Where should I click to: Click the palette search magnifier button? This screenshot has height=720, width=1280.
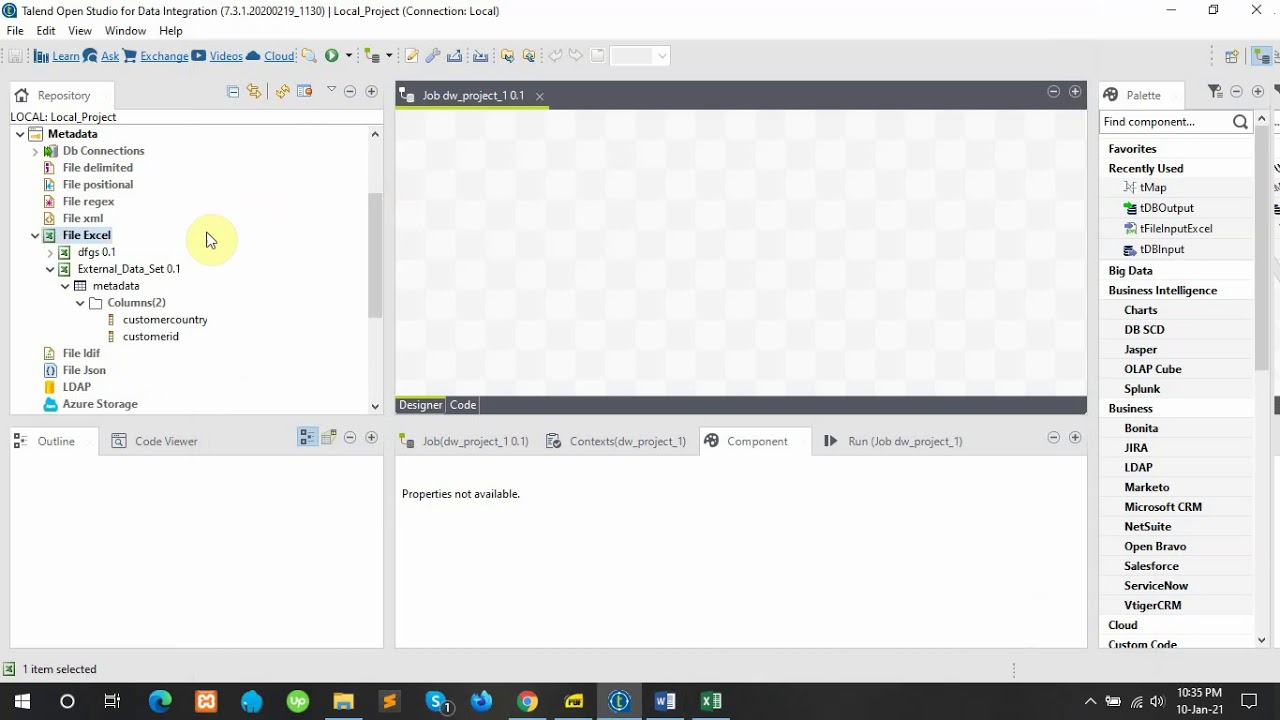tap(1240, 122)
